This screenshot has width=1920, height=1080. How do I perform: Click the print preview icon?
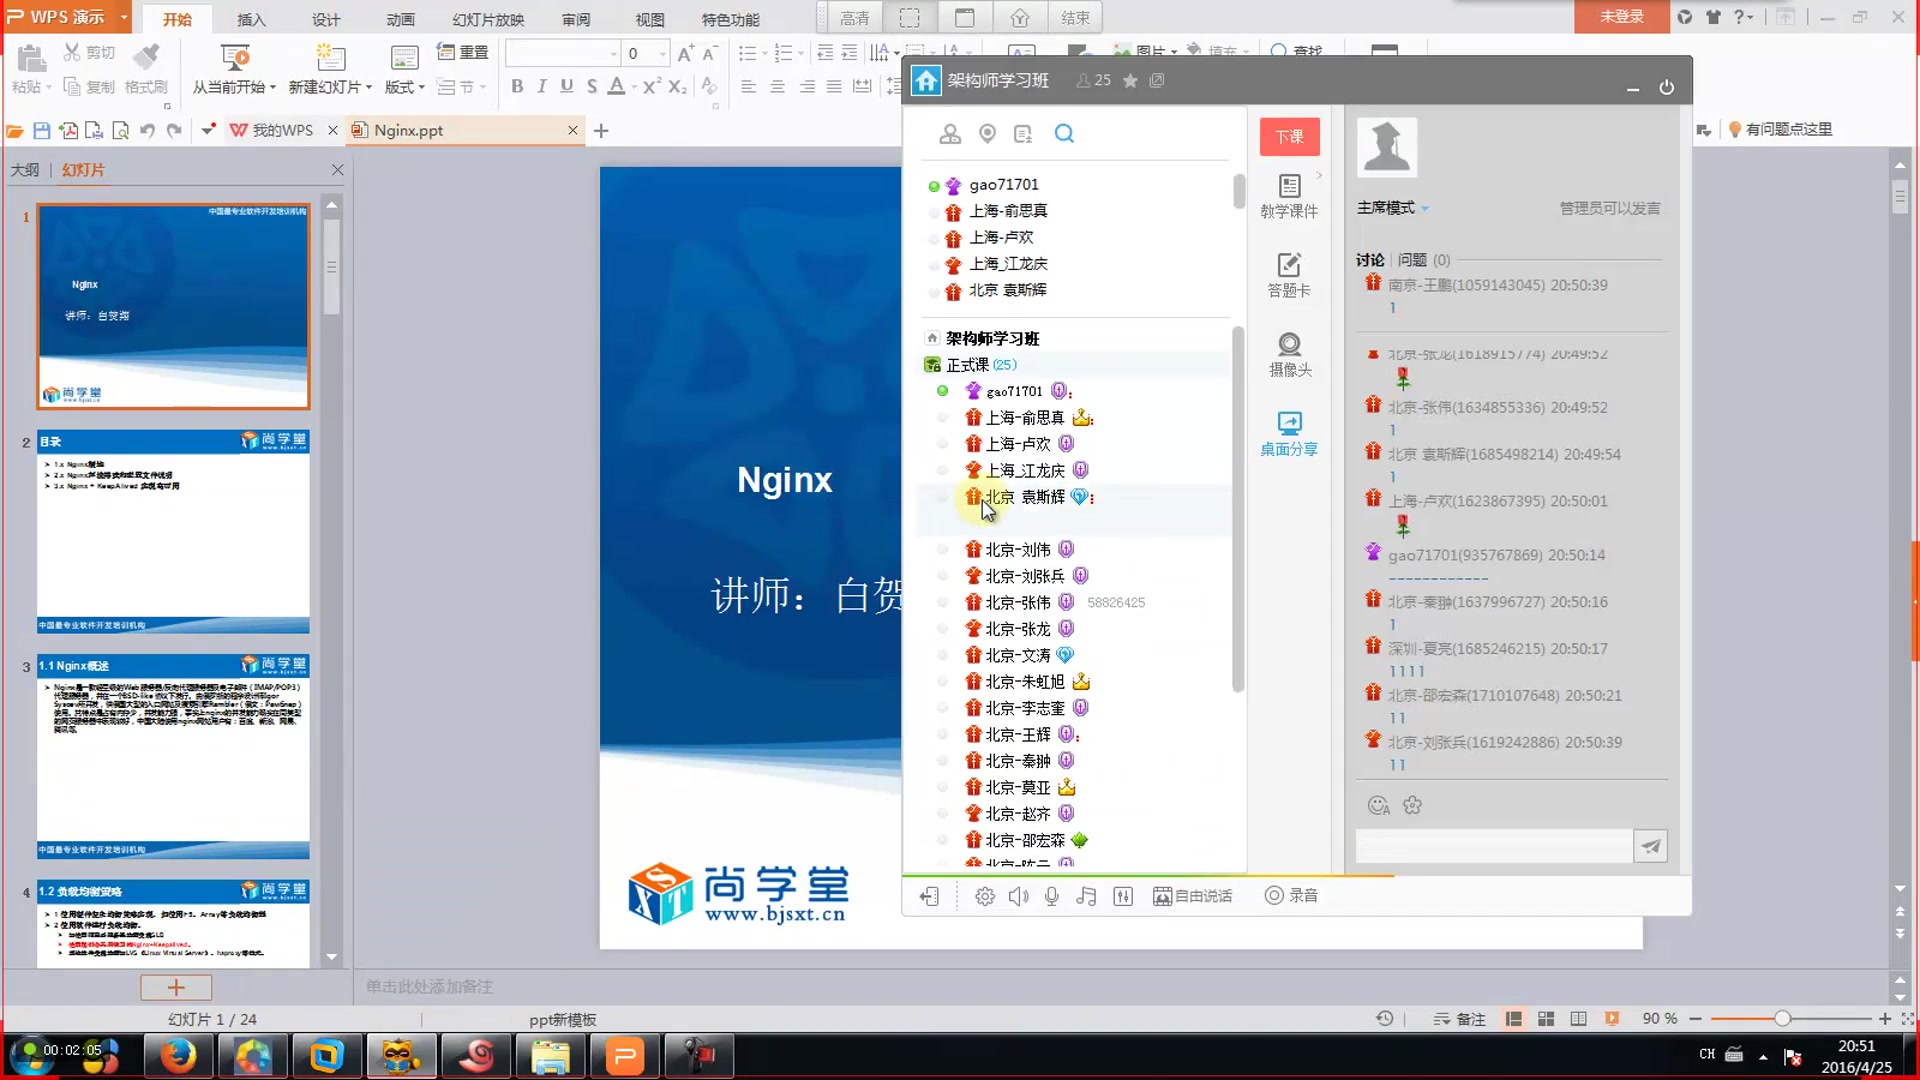tap(120, 130)
